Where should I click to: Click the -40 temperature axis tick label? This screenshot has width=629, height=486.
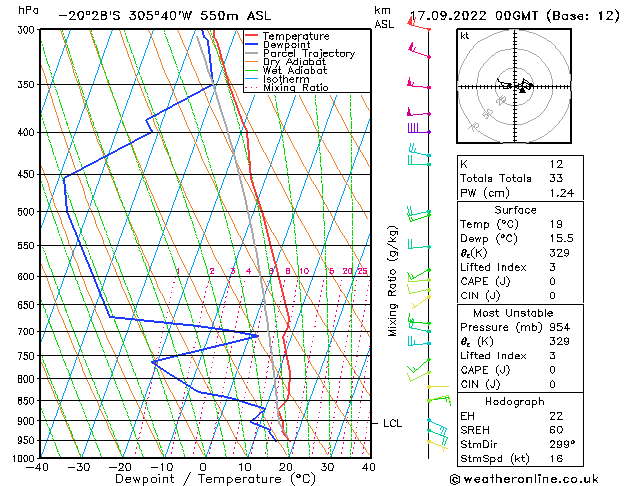37,467
